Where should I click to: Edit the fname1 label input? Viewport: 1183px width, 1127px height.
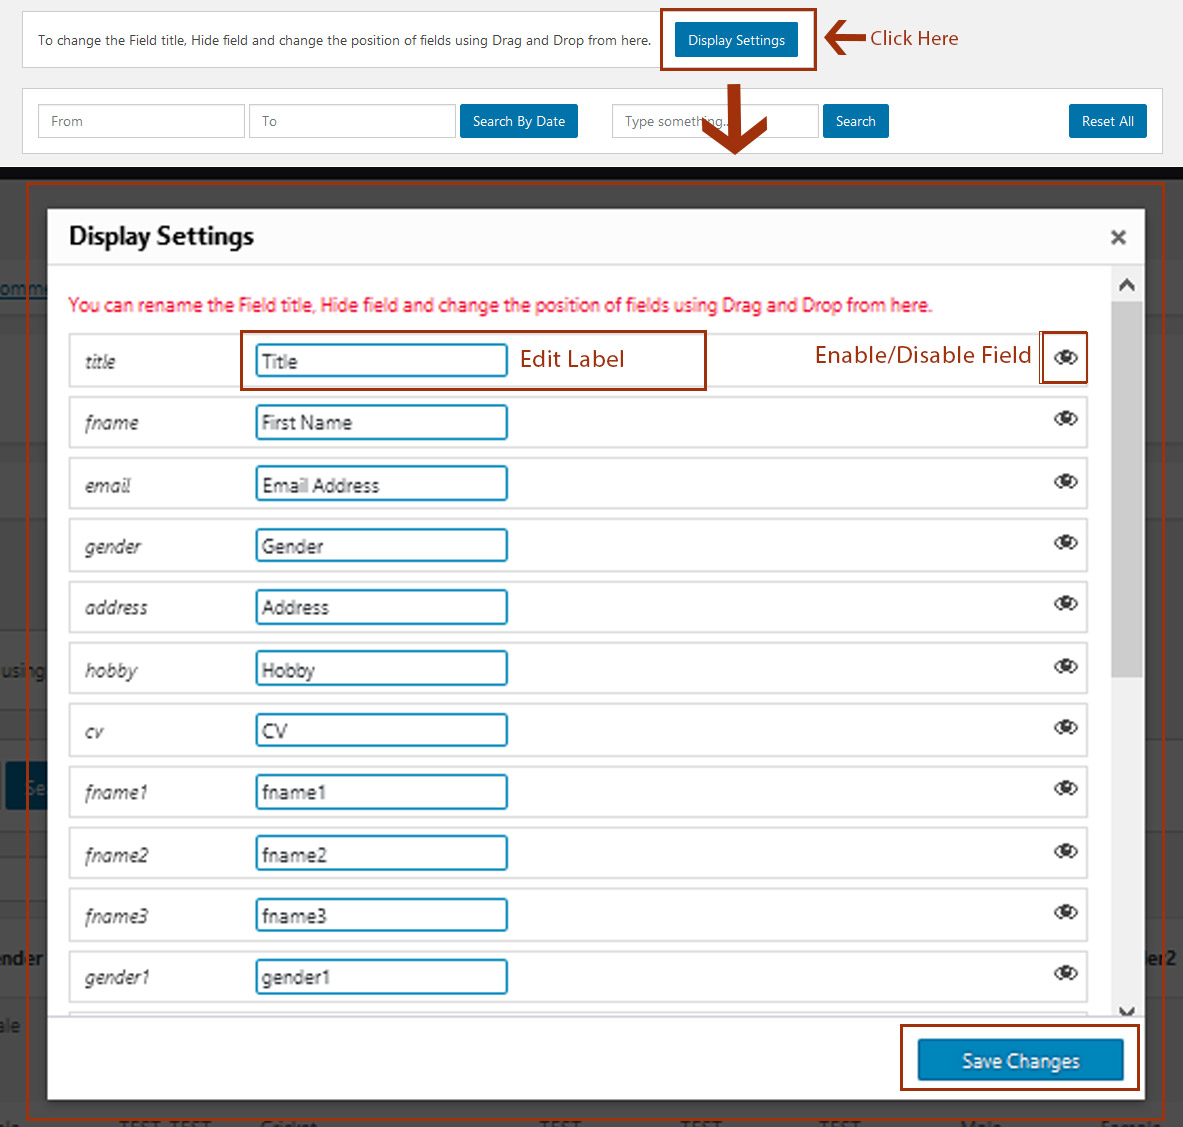(x=381, y=792)
